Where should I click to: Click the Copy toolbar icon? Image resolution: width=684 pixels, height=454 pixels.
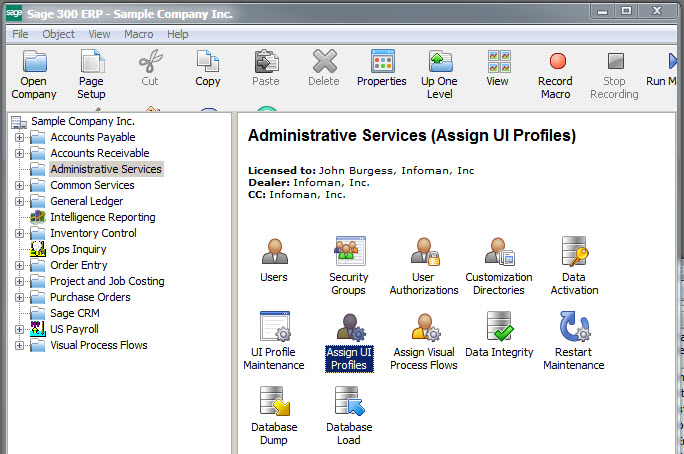pos(208,68)
